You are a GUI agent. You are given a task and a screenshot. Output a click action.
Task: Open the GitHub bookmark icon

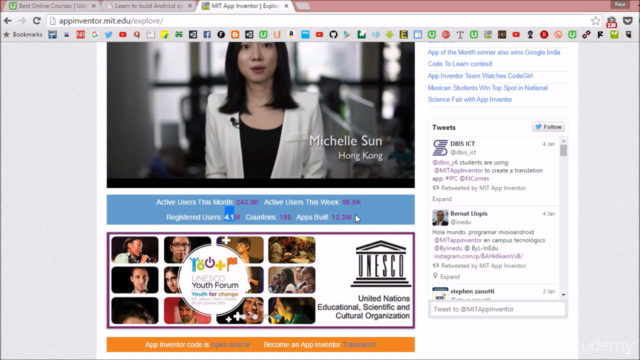[333, 35]
